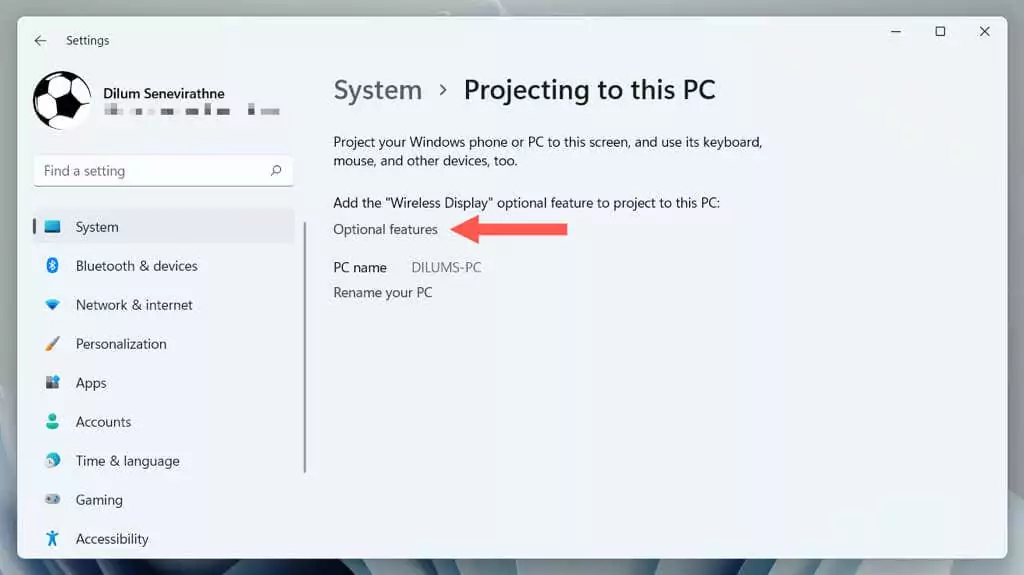
Task: Open Dilum Senevirathne account name
Action: (164, 93)
